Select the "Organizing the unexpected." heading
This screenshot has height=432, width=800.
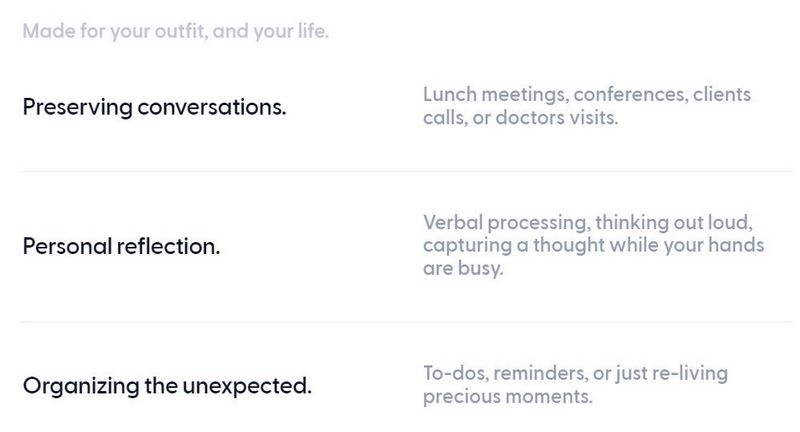point(167,386)
